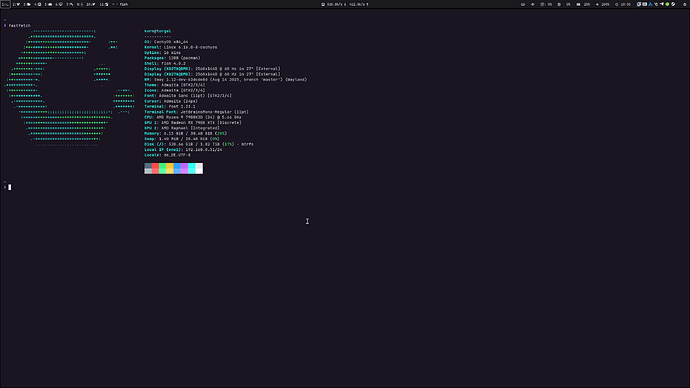Open the power menu icon at bar end

click(x=685, y=4)
